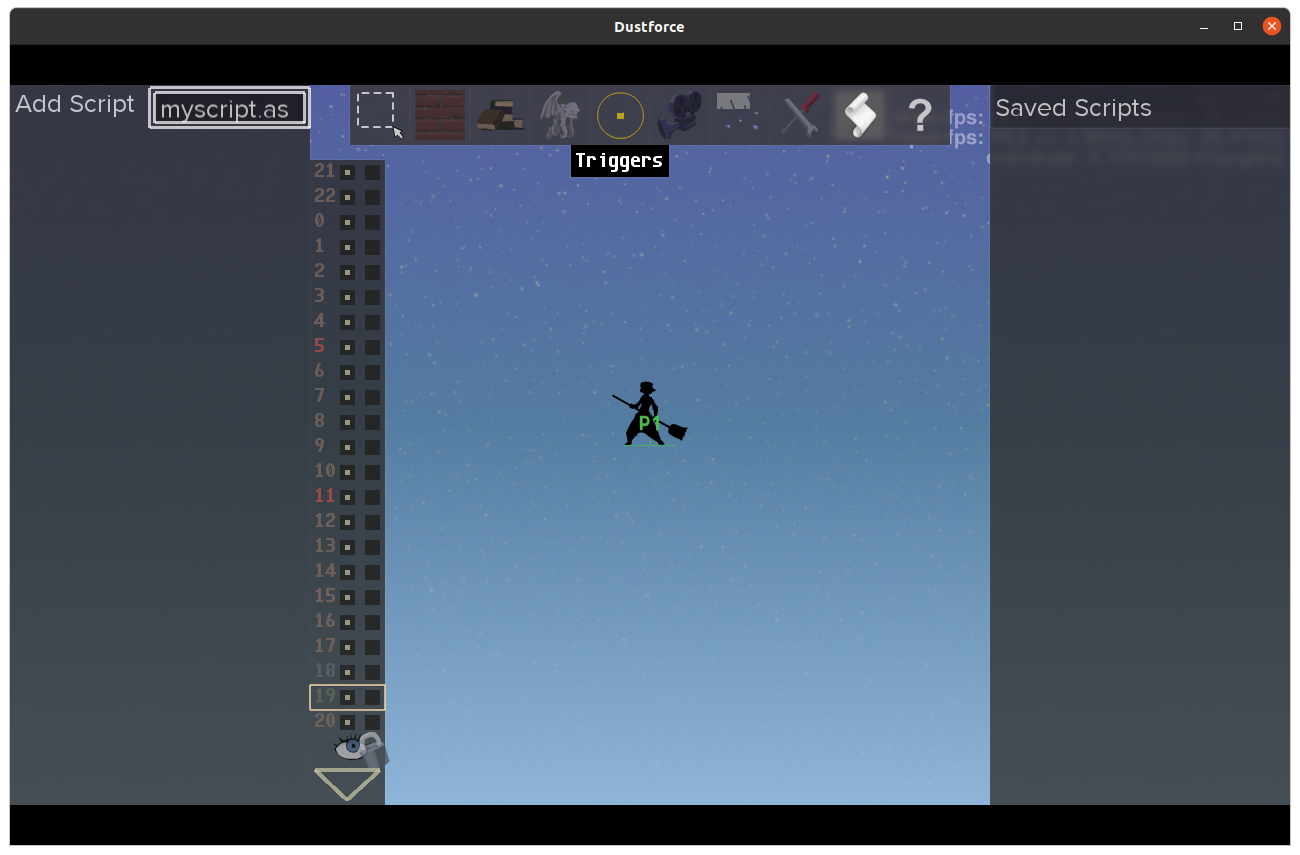This screenshot has width=1300, height=855.
Task: Select the P1 player character in the level
Action: pos(649,413)
